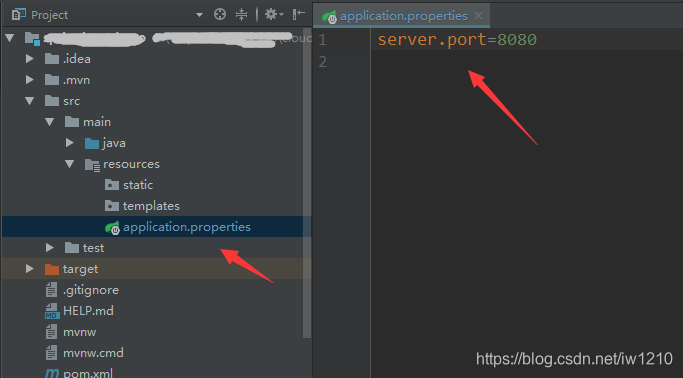The image size is (683, 378).
Task: Select templates in the project tree
Action: tap(151, 206)
